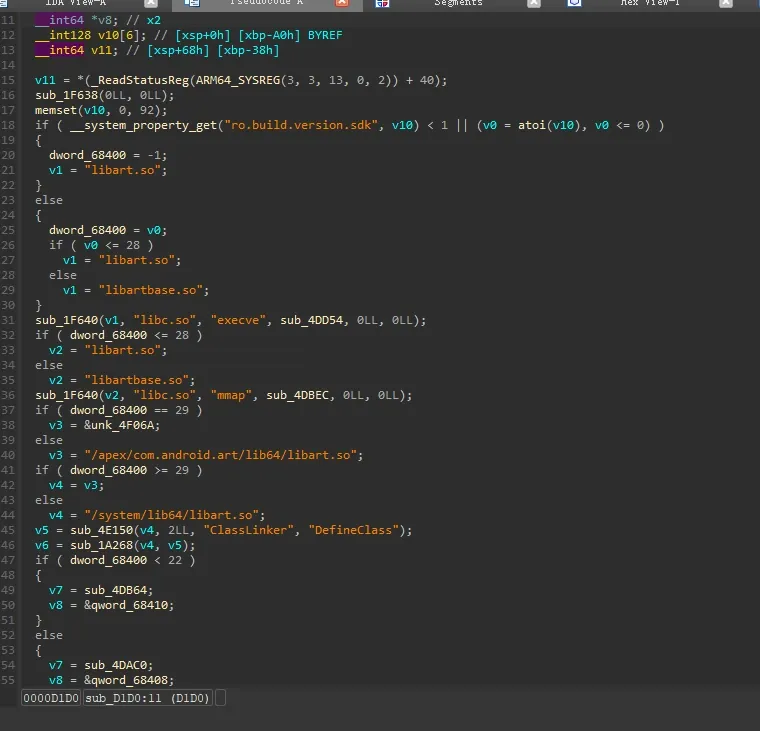760x731 pixels.
Task: Click the Segments tab icon
Action: pyautogui.click(x=382, y=3)
